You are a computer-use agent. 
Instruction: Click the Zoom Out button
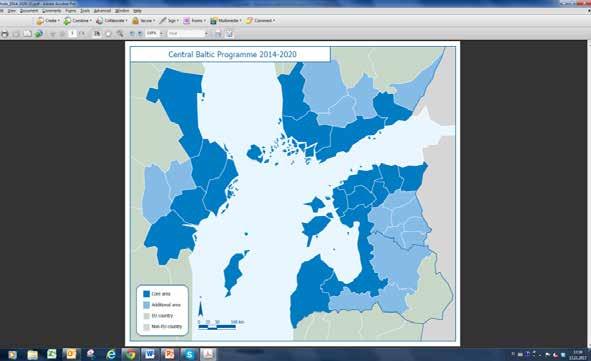(132, 34)
